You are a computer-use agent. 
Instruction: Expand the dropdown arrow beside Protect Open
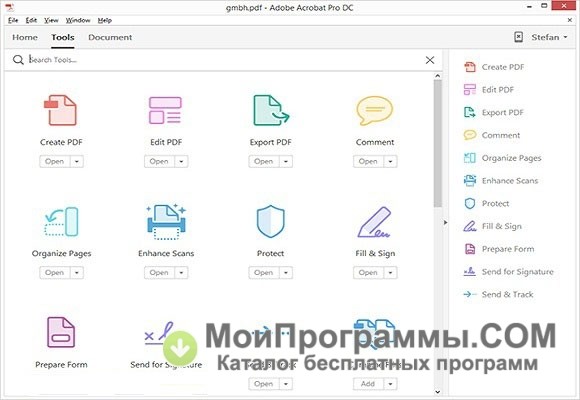pyautogui.click(x=286, y=273)
